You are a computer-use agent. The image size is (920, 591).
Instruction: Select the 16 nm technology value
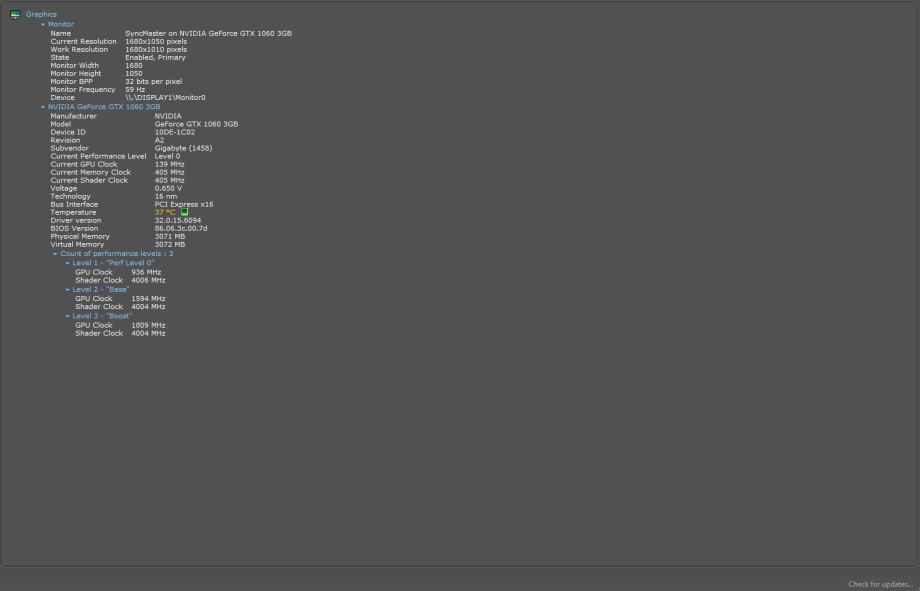[x=165, y=197]
